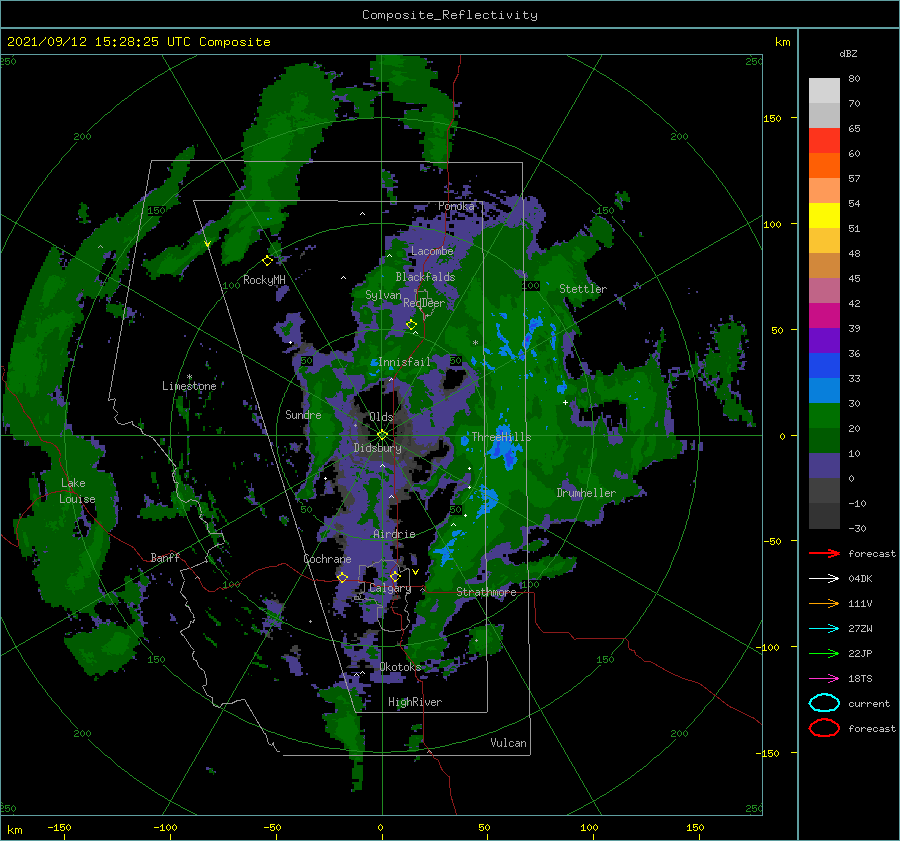Click the RockyMH label
The height and width of the screenshot is (841, 900).
click(264, 280)
